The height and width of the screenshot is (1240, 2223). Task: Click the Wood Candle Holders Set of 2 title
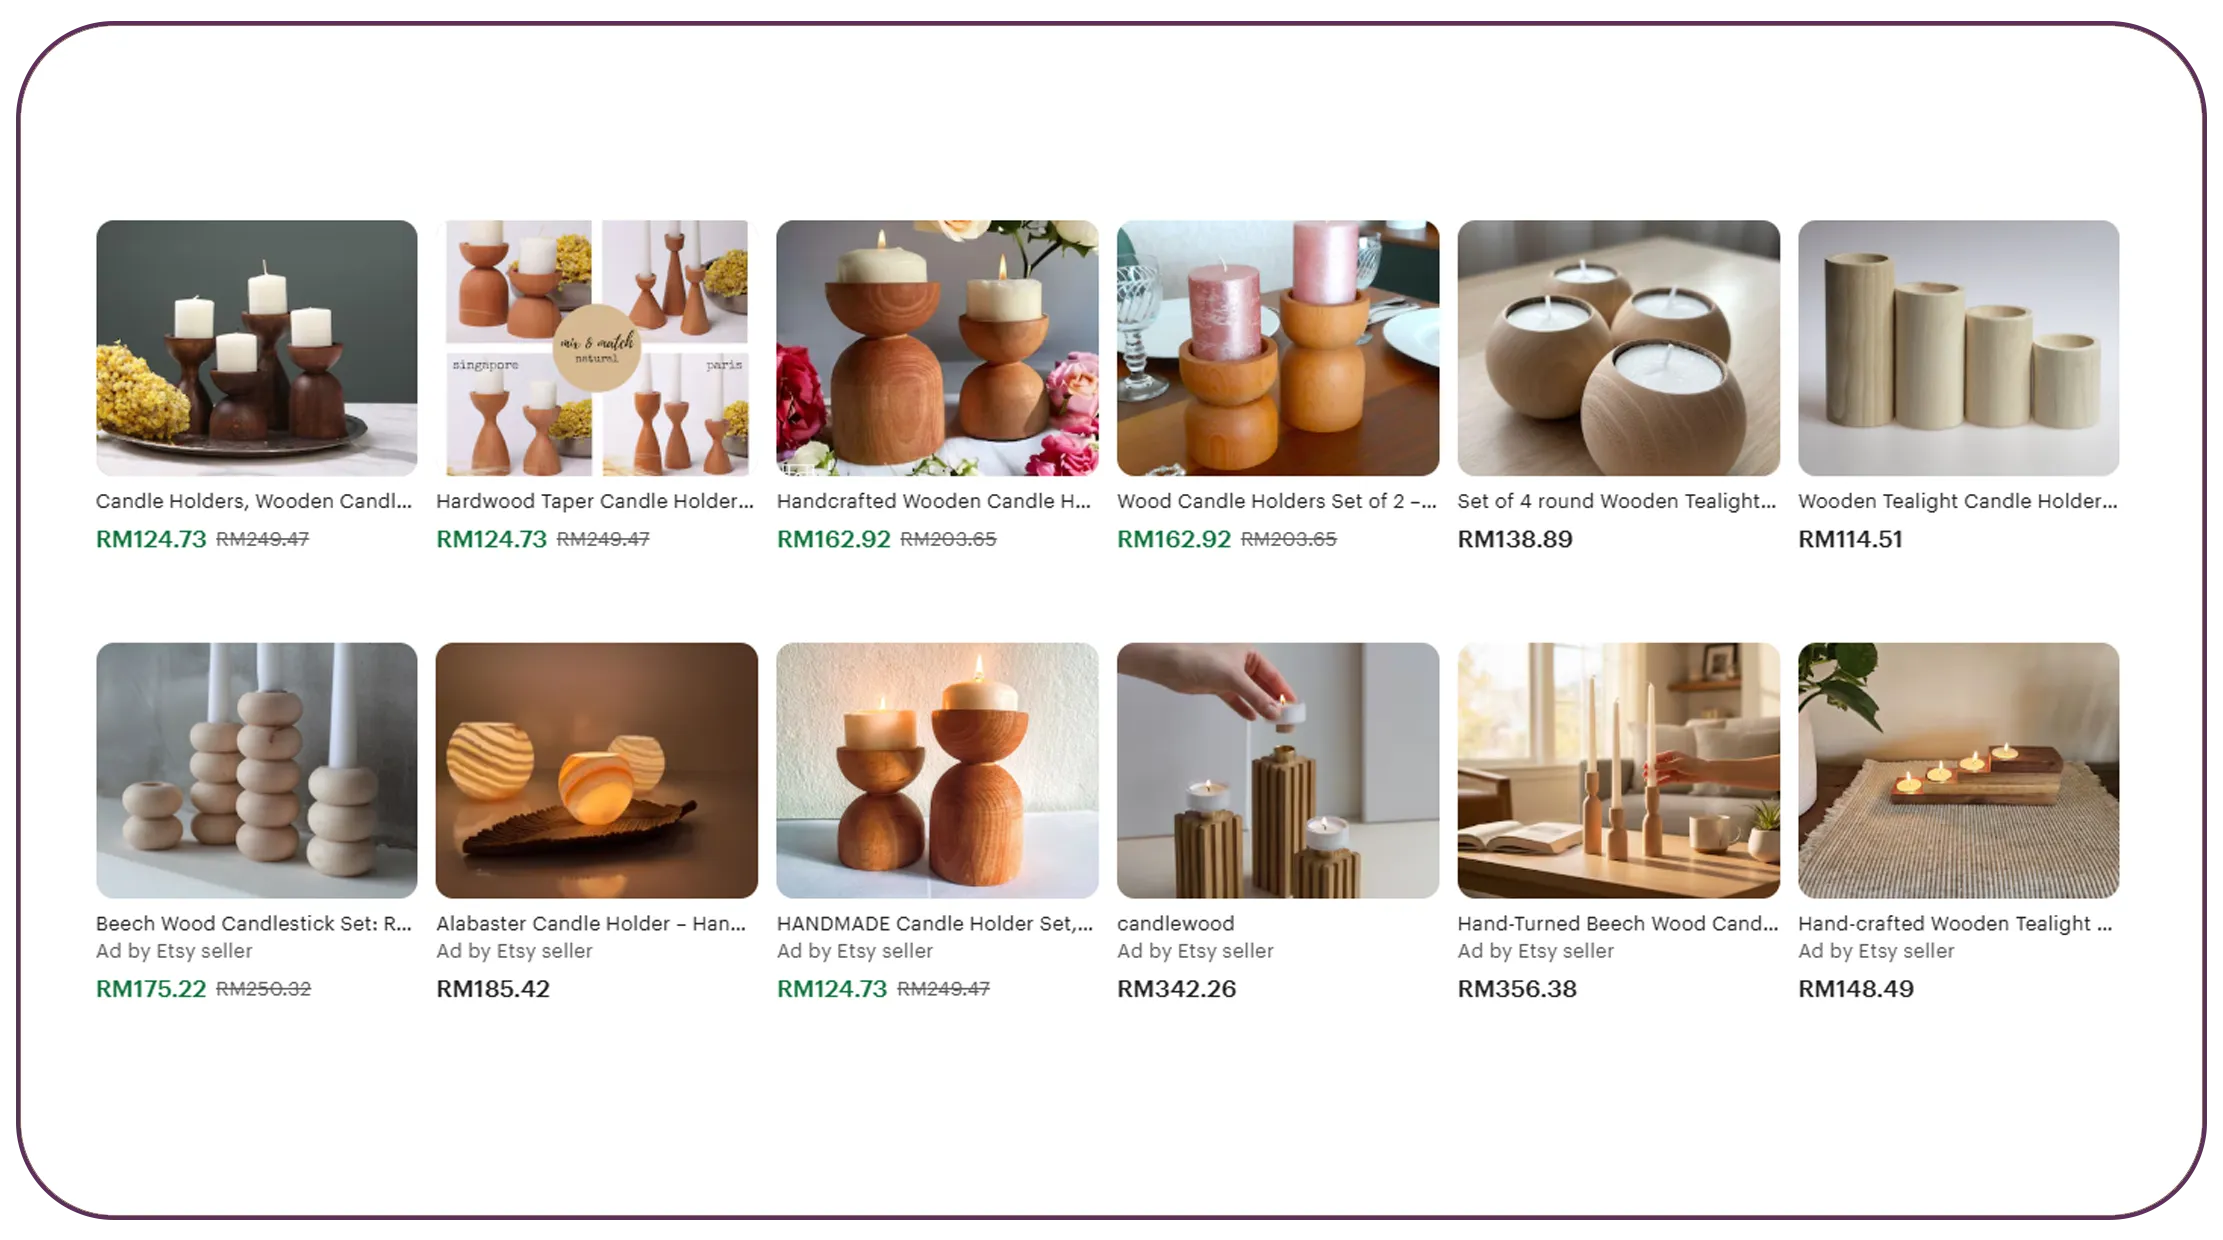(x=1276, y=501)
